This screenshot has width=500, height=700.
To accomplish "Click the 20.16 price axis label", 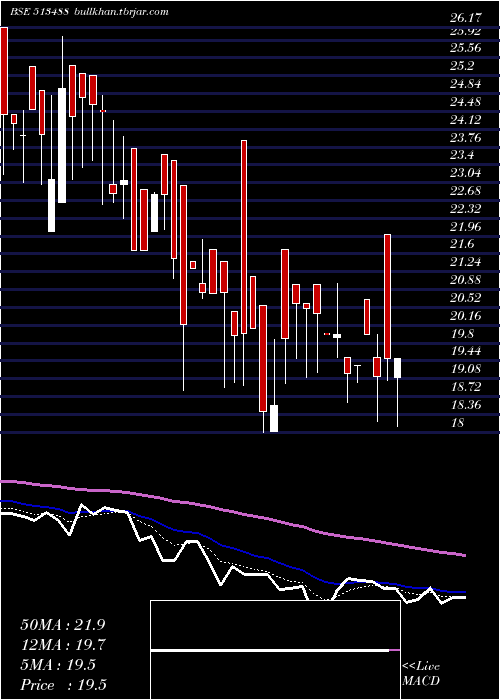I will point(466,316).
